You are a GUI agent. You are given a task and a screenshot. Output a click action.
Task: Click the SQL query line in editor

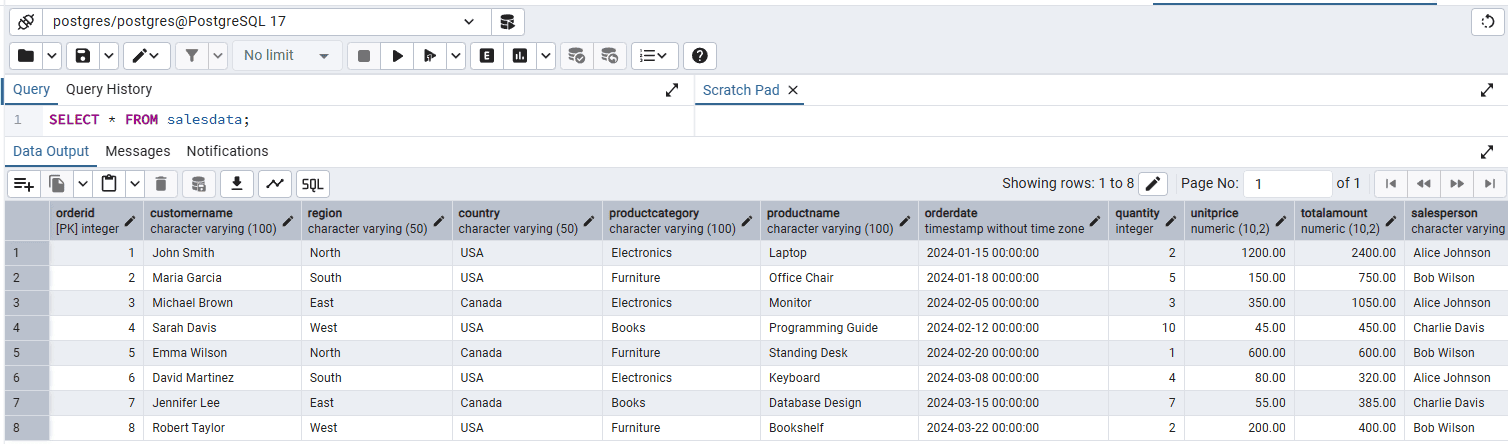pyautogui.click(x=149, y=120)
